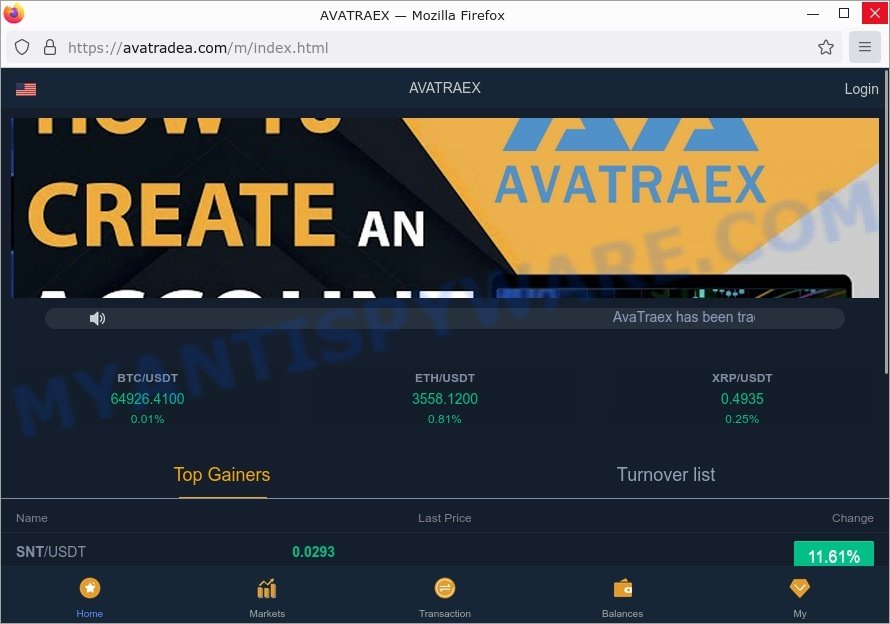The image size is (890, 624).
Task: Click the 0.0293 last price value
Action: pos(313,552)
